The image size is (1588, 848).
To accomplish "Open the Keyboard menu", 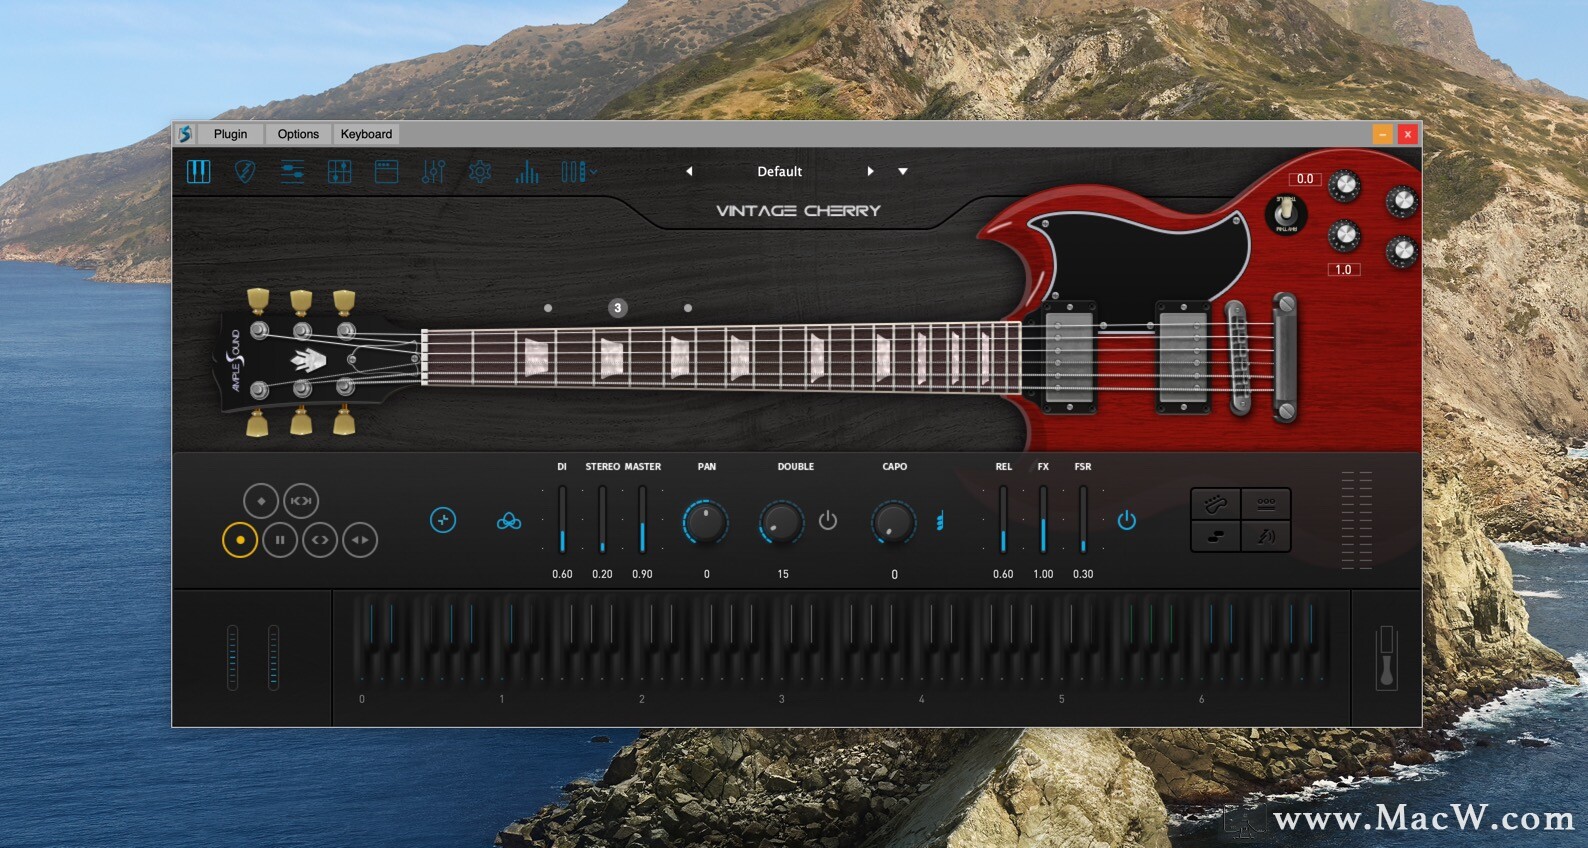I will click(366, 134).
